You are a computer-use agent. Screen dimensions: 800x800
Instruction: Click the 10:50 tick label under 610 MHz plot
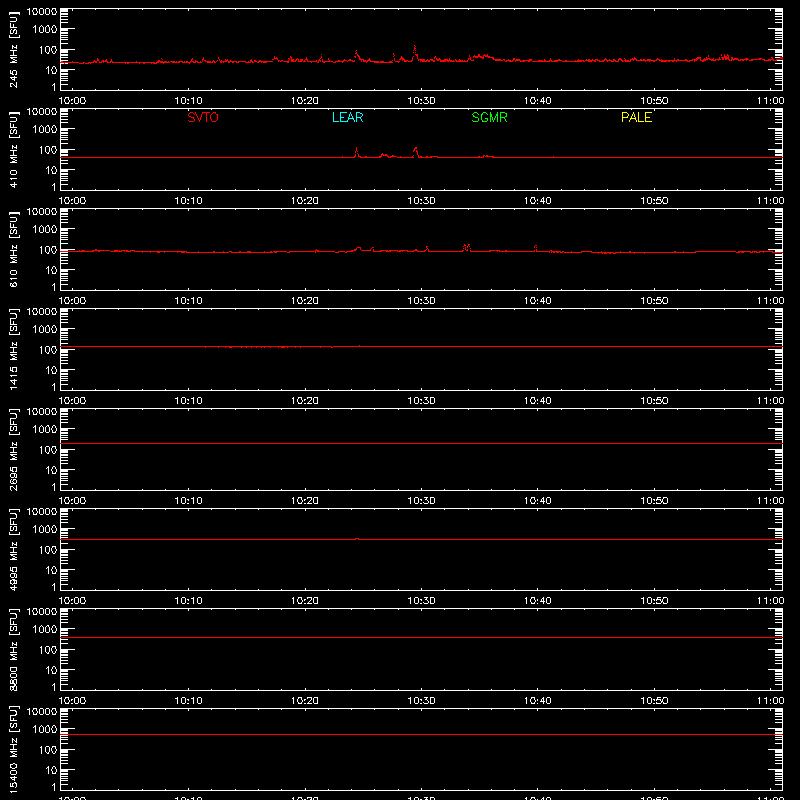tap(654, 301)
